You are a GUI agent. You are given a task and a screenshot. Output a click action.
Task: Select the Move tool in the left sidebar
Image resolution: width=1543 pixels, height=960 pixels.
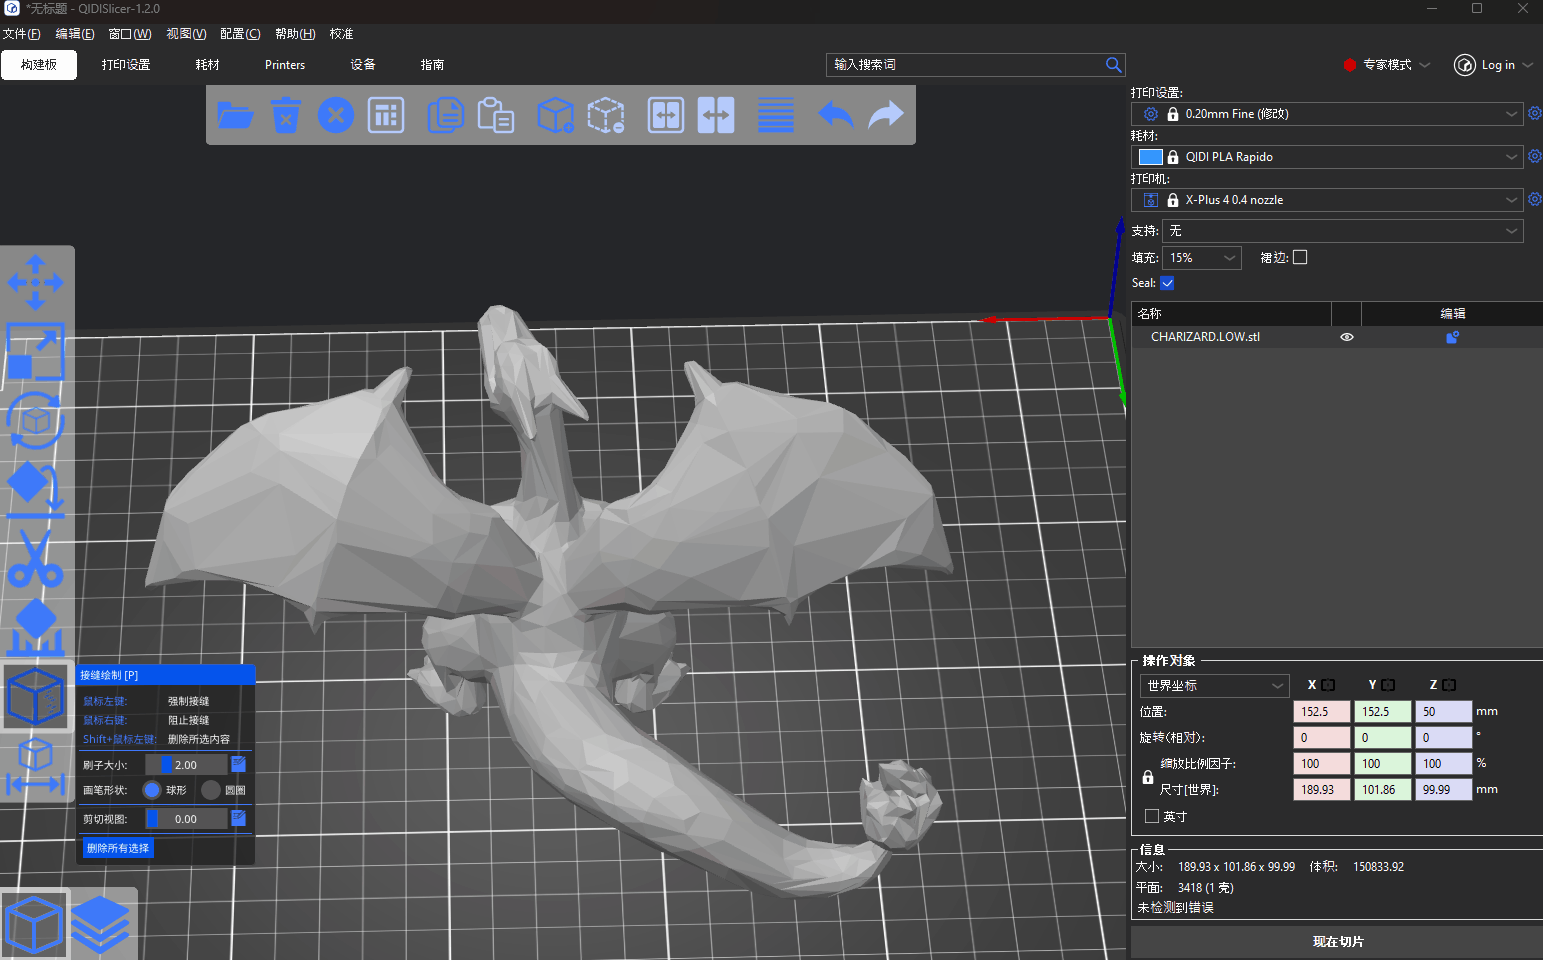36,282
